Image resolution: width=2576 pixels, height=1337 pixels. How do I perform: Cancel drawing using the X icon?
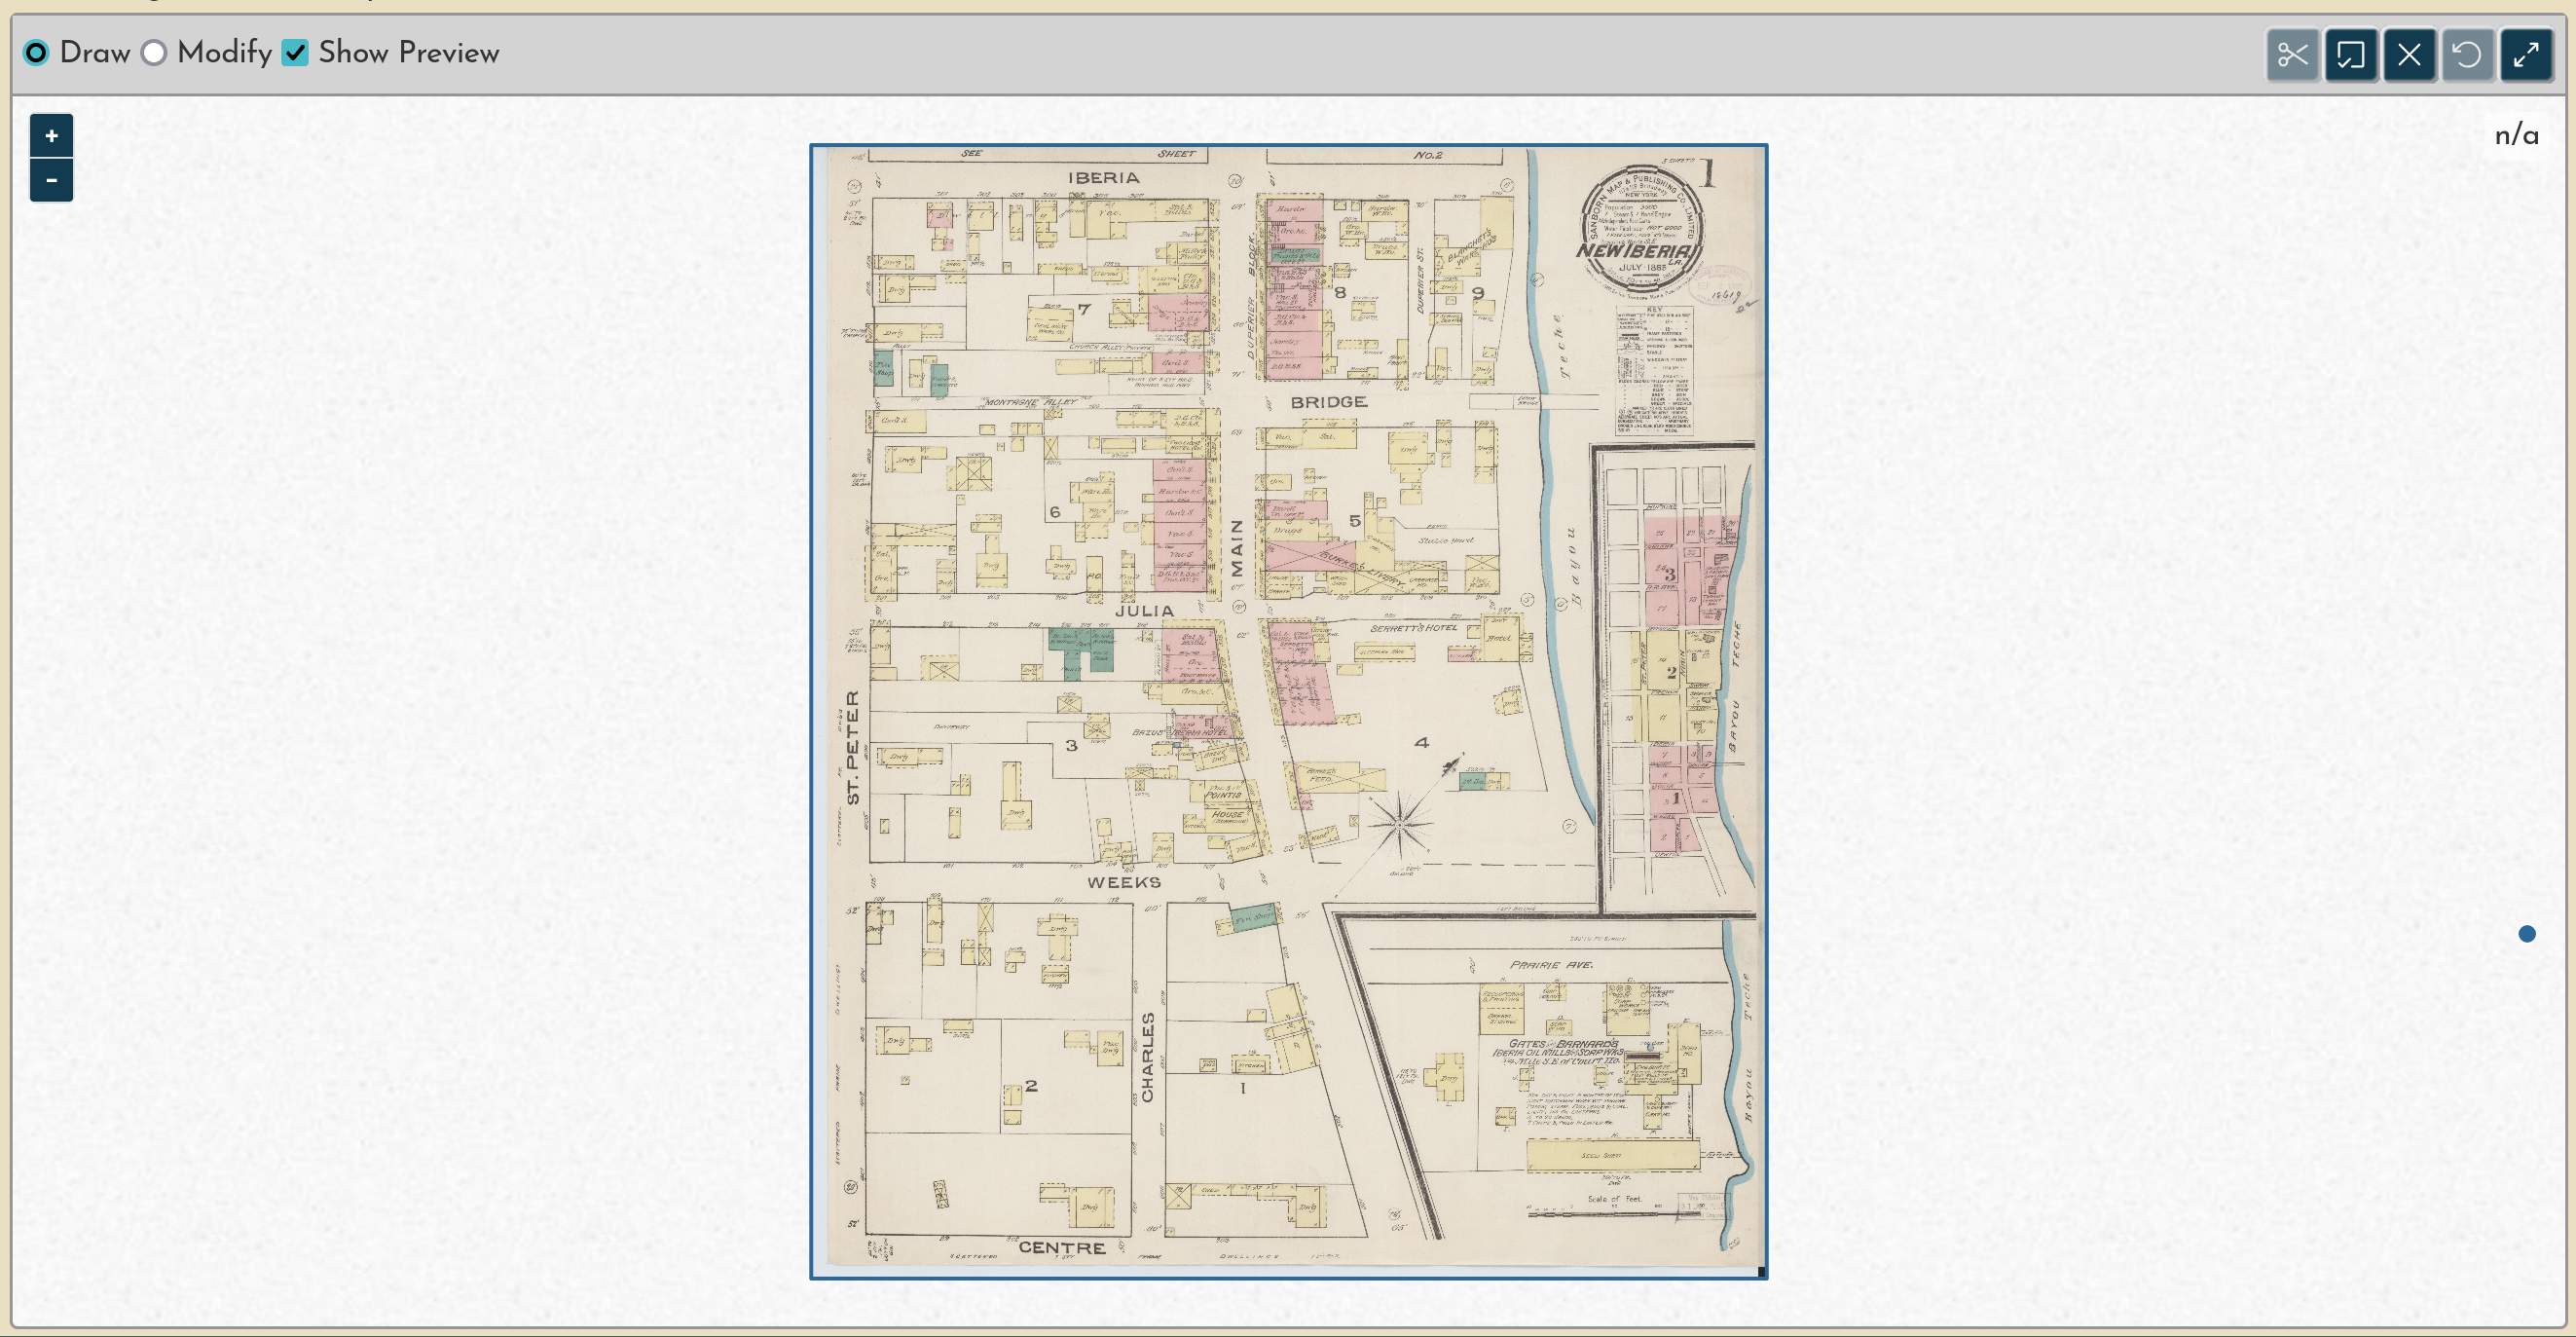tap(2410, 55)
